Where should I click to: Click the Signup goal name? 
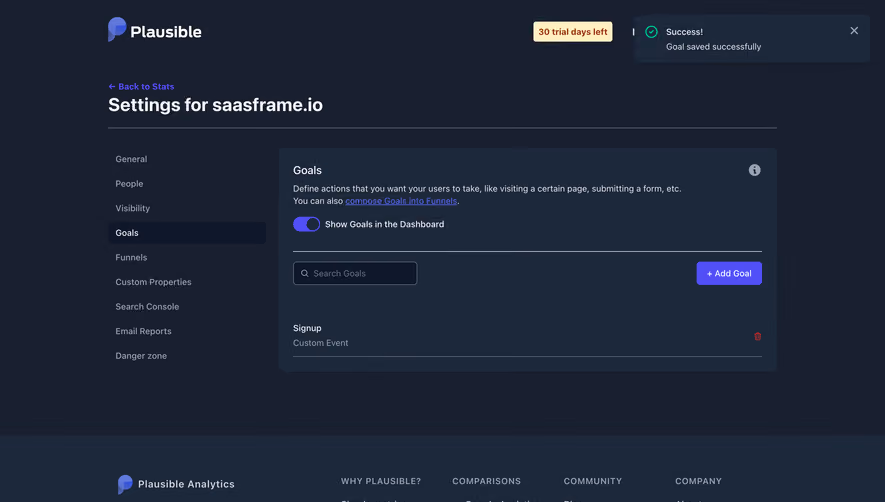click(307, 328)
